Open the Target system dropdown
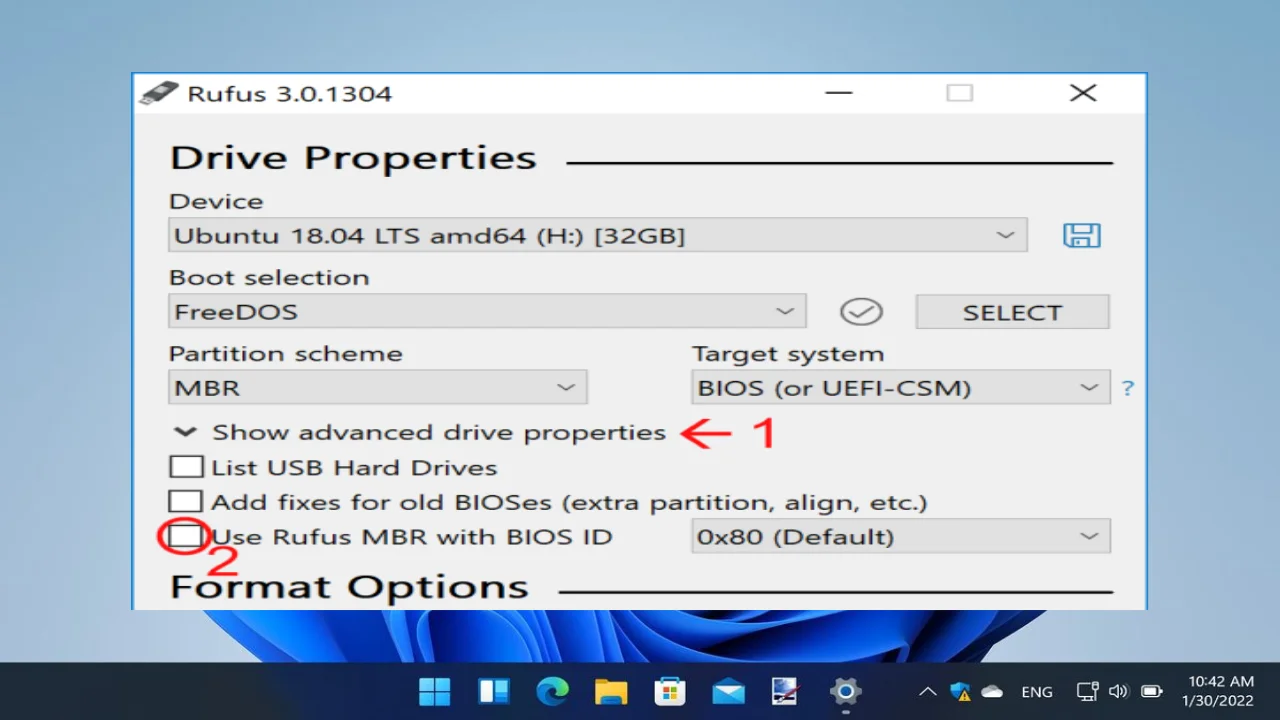 click(901, 388)
